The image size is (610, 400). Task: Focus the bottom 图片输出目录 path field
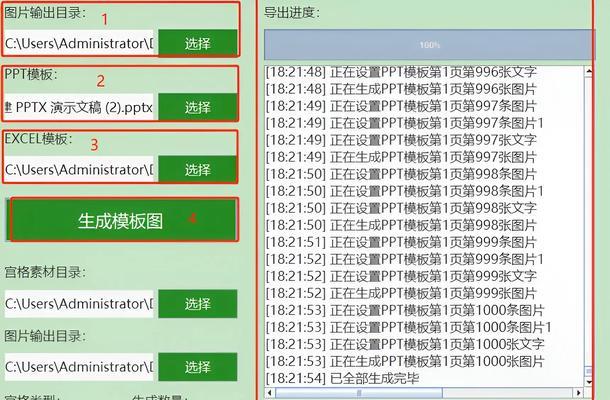(79, 367)
